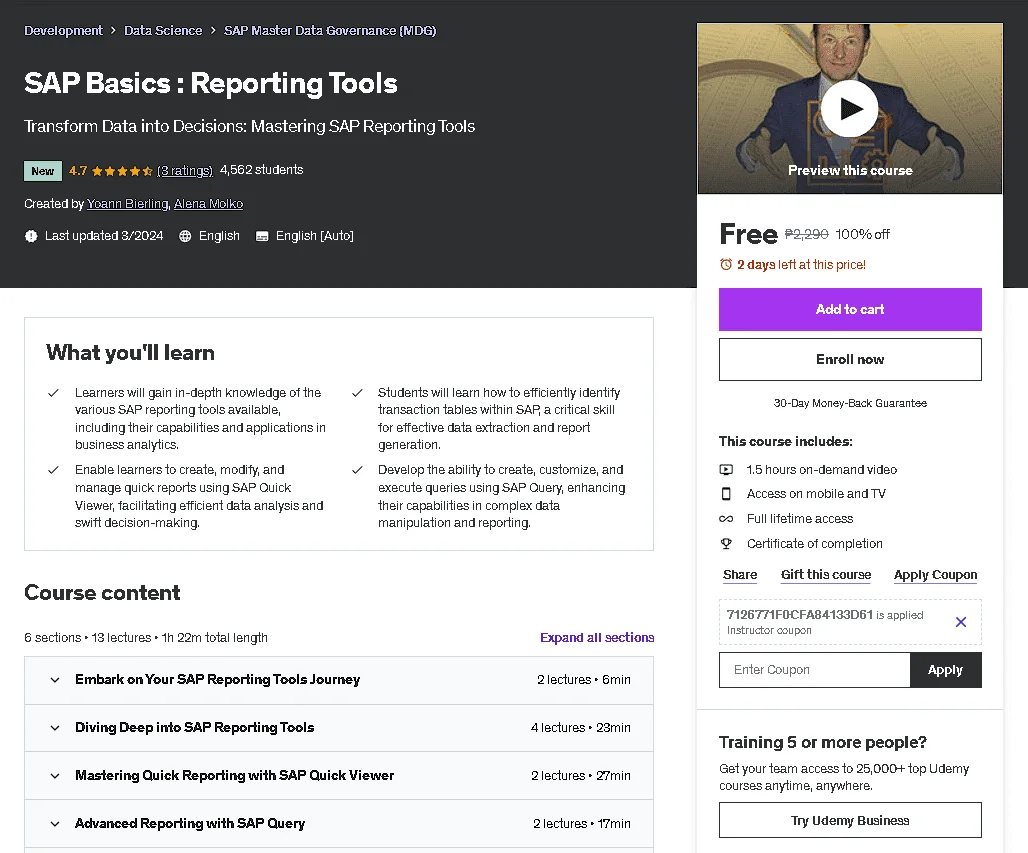Open instructor Yoann Bierling's profile
Image resolution: width=1028 pixels, height=853 pixels.
click(127, 204)
